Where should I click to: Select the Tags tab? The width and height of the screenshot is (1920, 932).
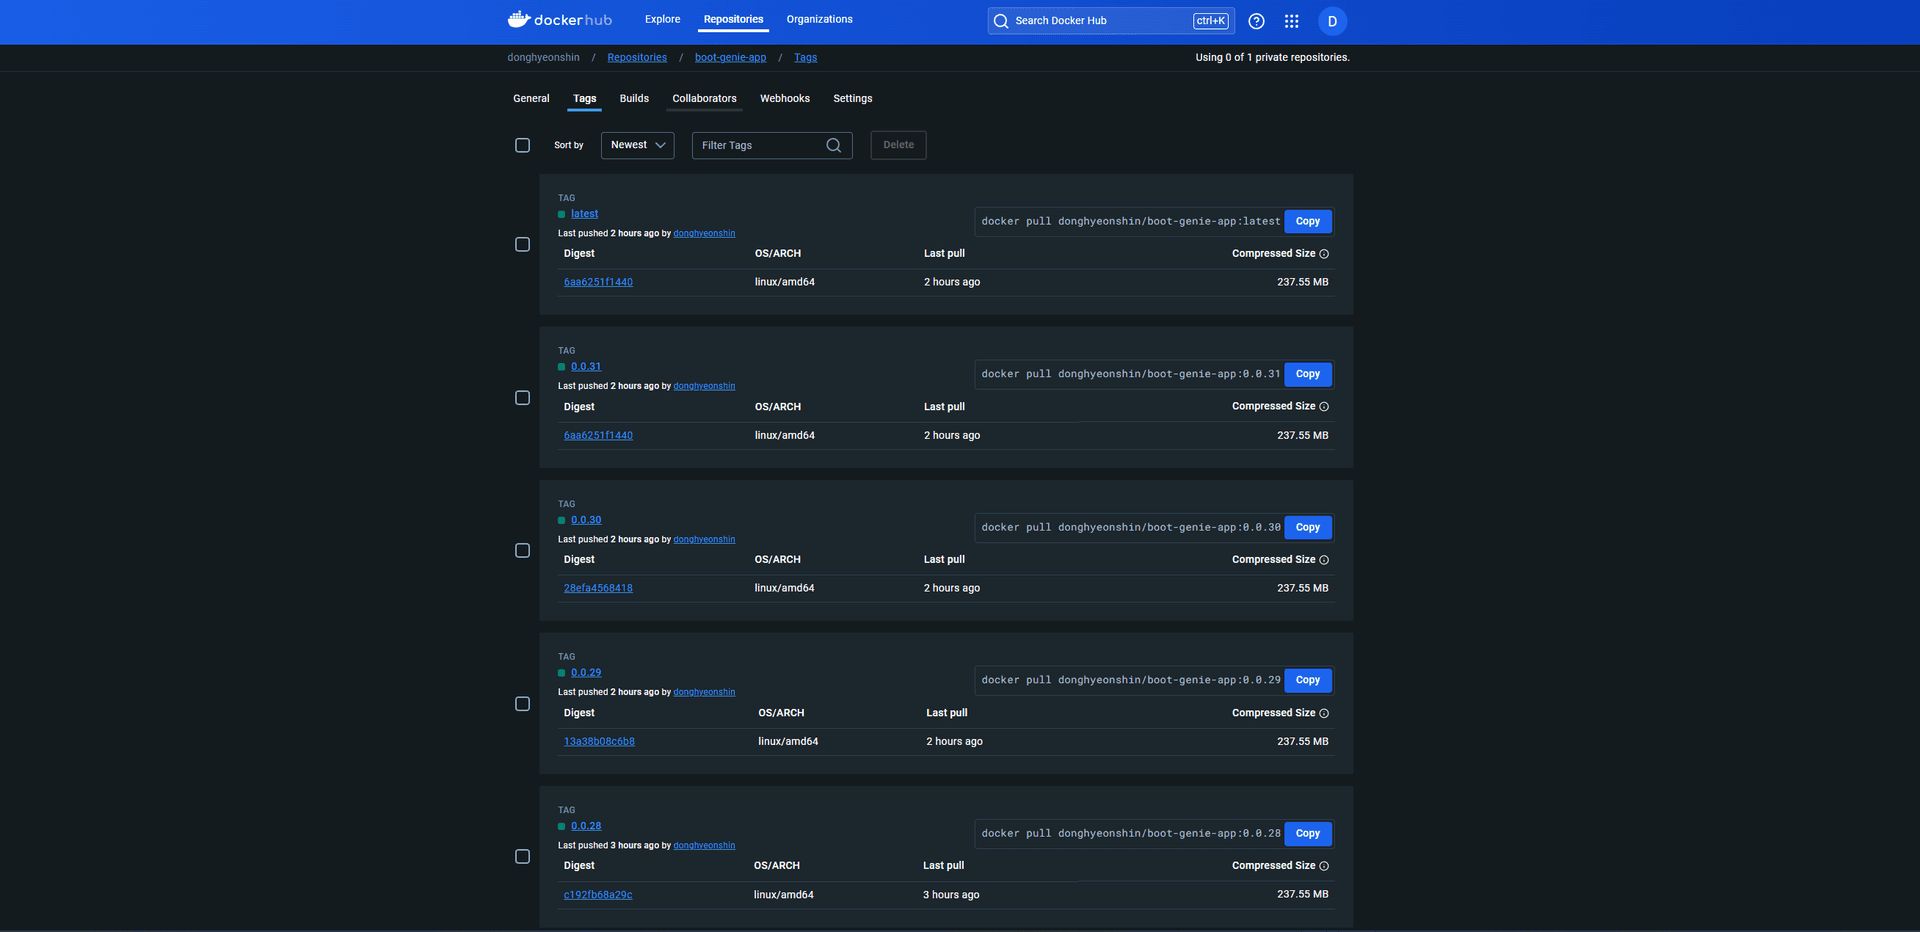coord(585,98)
